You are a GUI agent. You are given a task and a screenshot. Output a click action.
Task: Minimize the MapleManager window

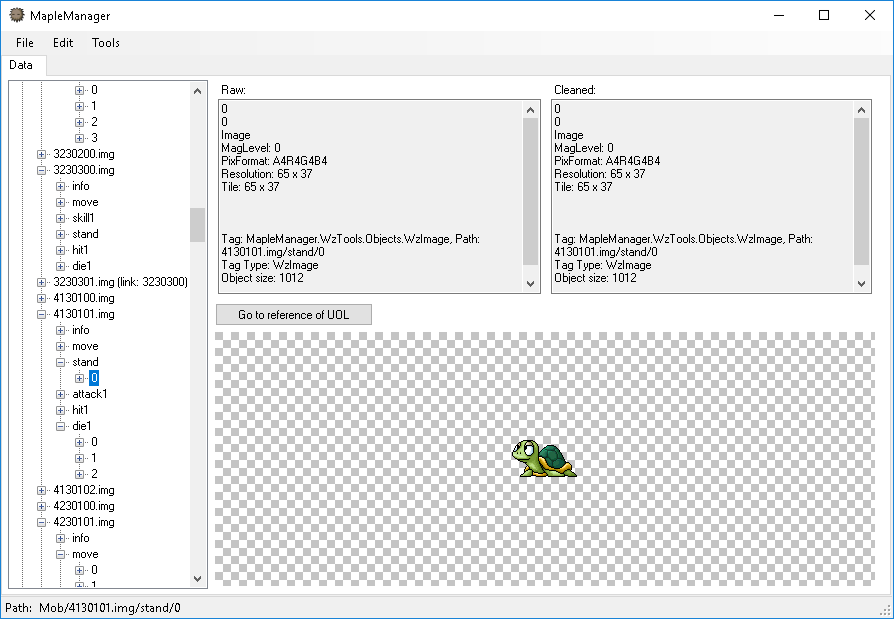779,15
